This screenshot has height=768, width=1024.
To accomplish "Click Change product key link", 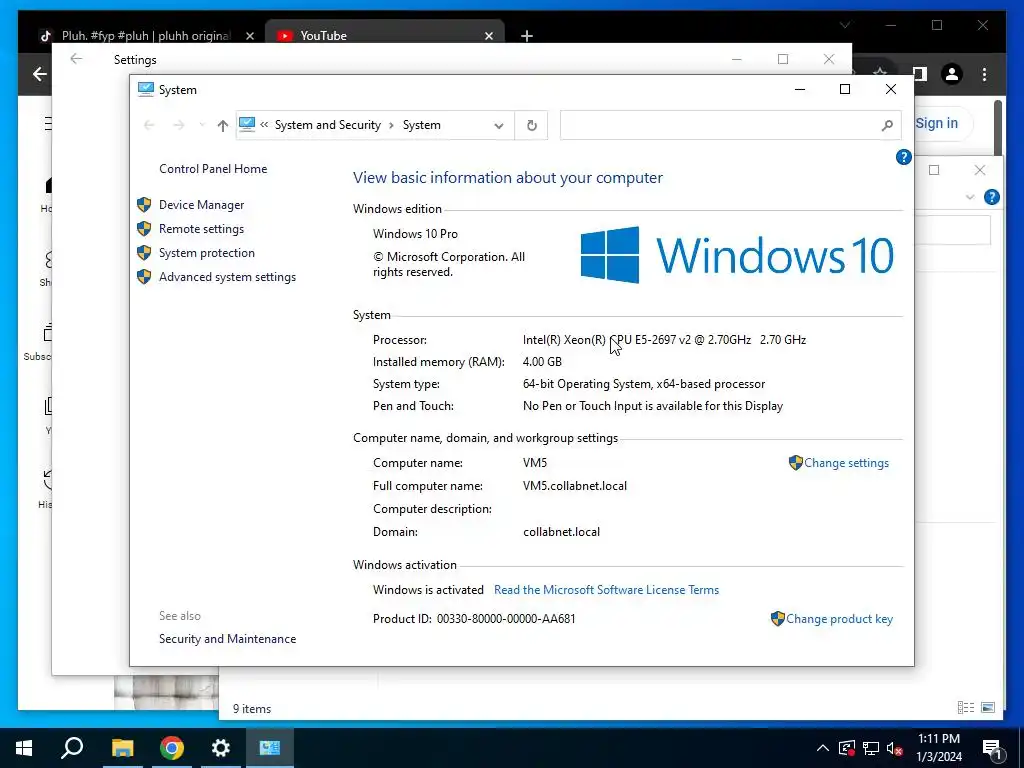I will pyautogui.click(x=839, y=619).
